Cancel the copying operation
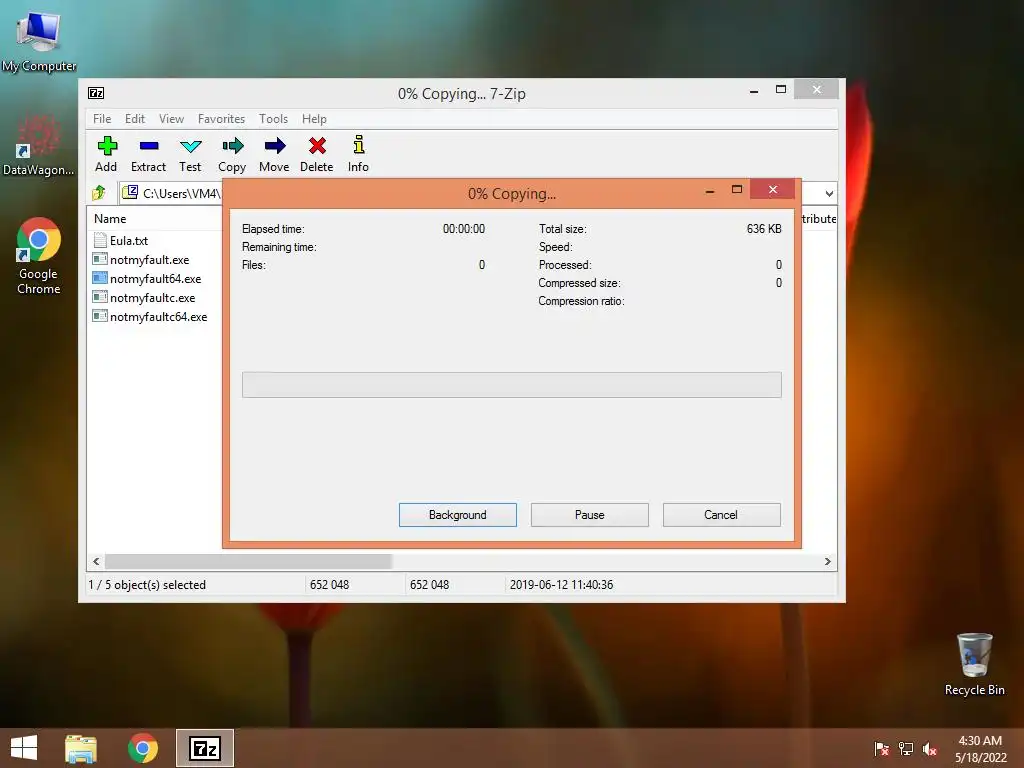 tap(722, 515)
